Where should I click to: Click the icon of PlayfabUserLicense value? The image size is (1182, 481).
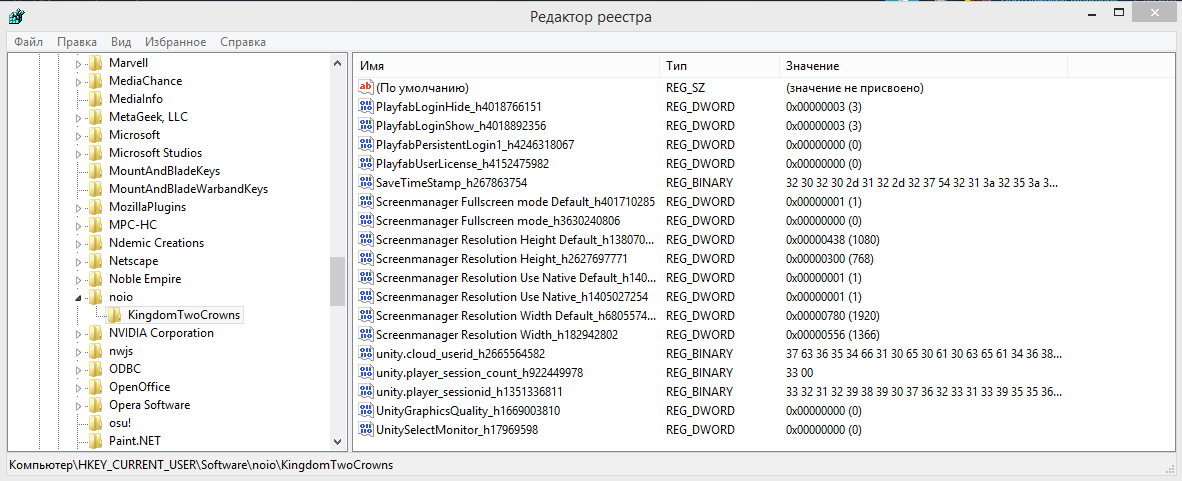point(366,164)
